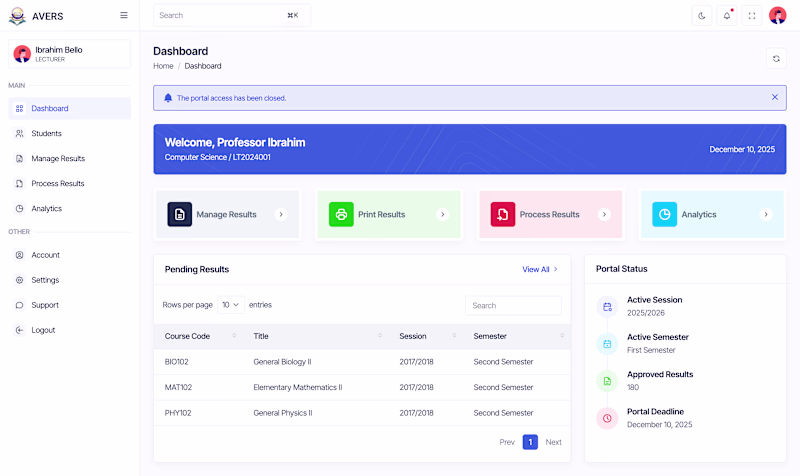The image size is (800, 476).
Task: Click Support sidebar chat bubble icon
Action: (19, 305)
